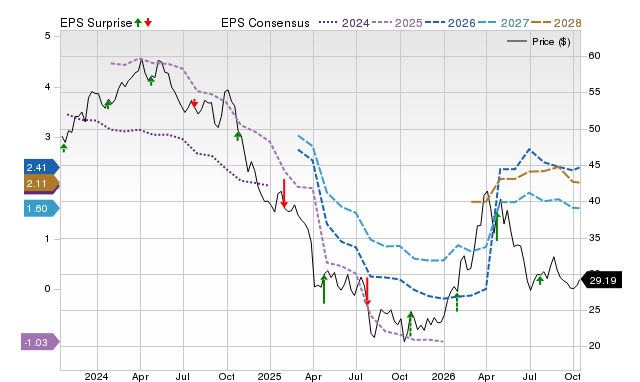Select the green surprise arrow before 2024 starts
640x382 pixels.
pyautogui.click(x=64, y=148)
